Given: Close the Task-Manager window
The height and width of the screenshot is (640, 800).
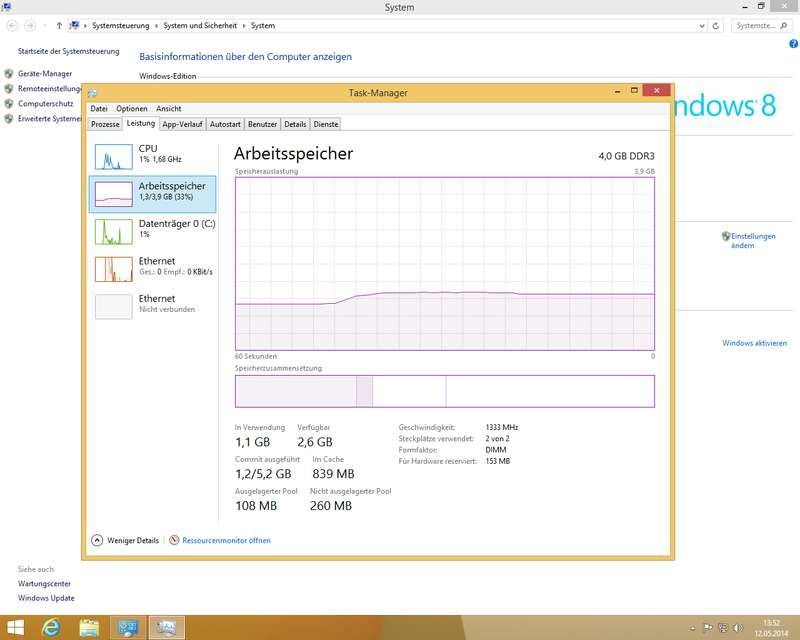Looking at the screenshot, I should coord(657,90).
